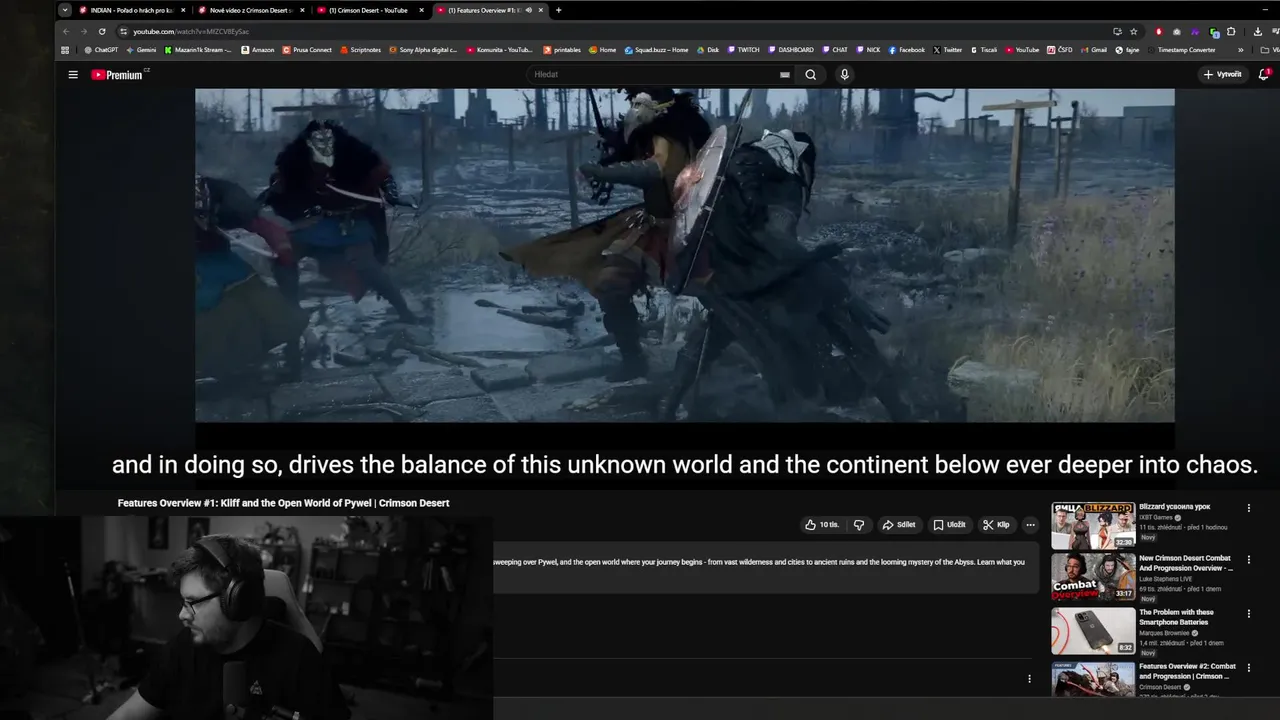Reload the page in the browser
The height and width of the screenshot is (720, 1280).
102,31
